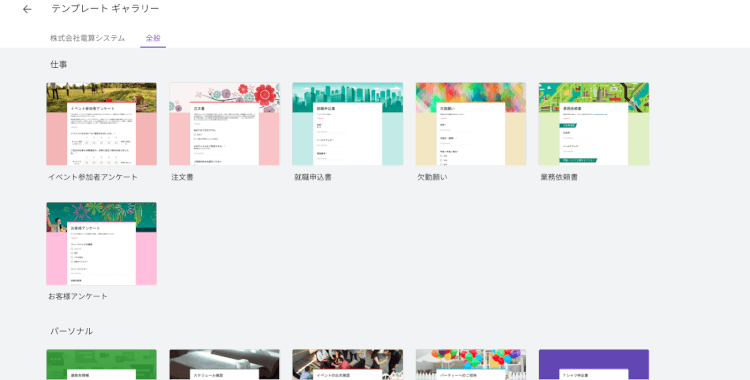Click the 業務依頼書 caption text
This screenshot has width=750, height=380.
click(x=559, y=177)
